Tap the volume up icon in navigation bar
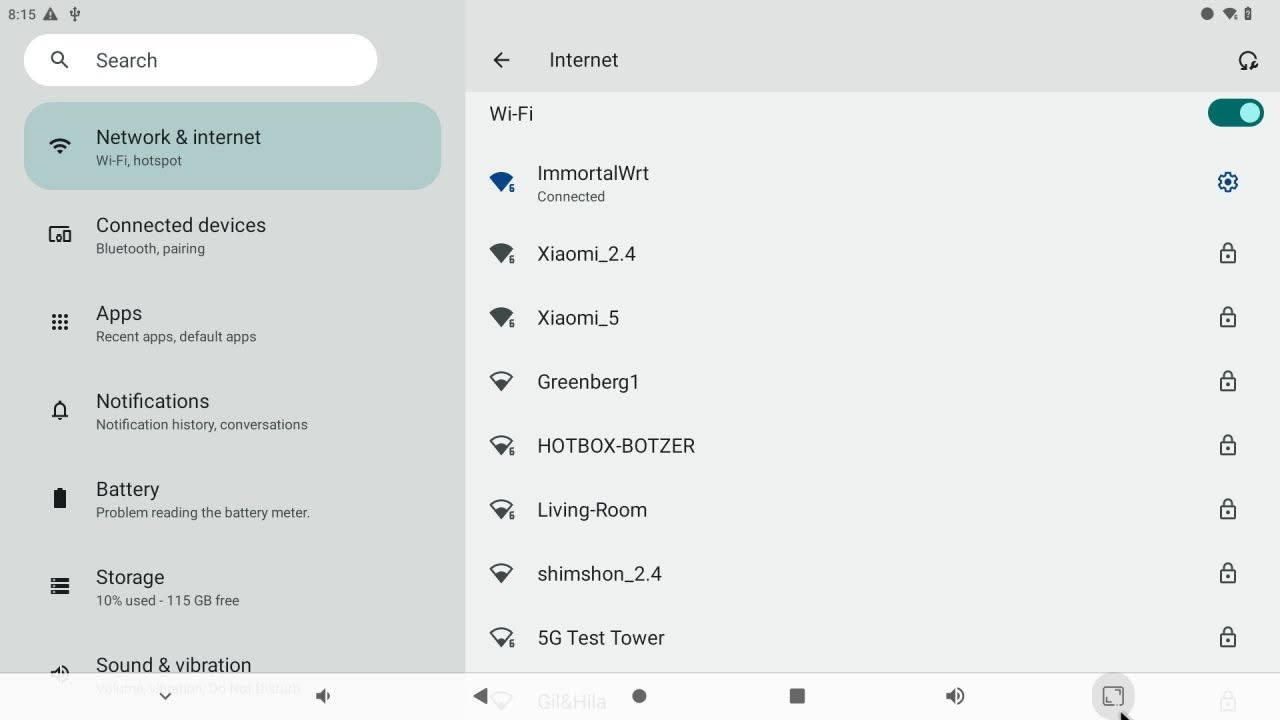The height and width of the screenshot is (720, 1280). tap(955, 696)
